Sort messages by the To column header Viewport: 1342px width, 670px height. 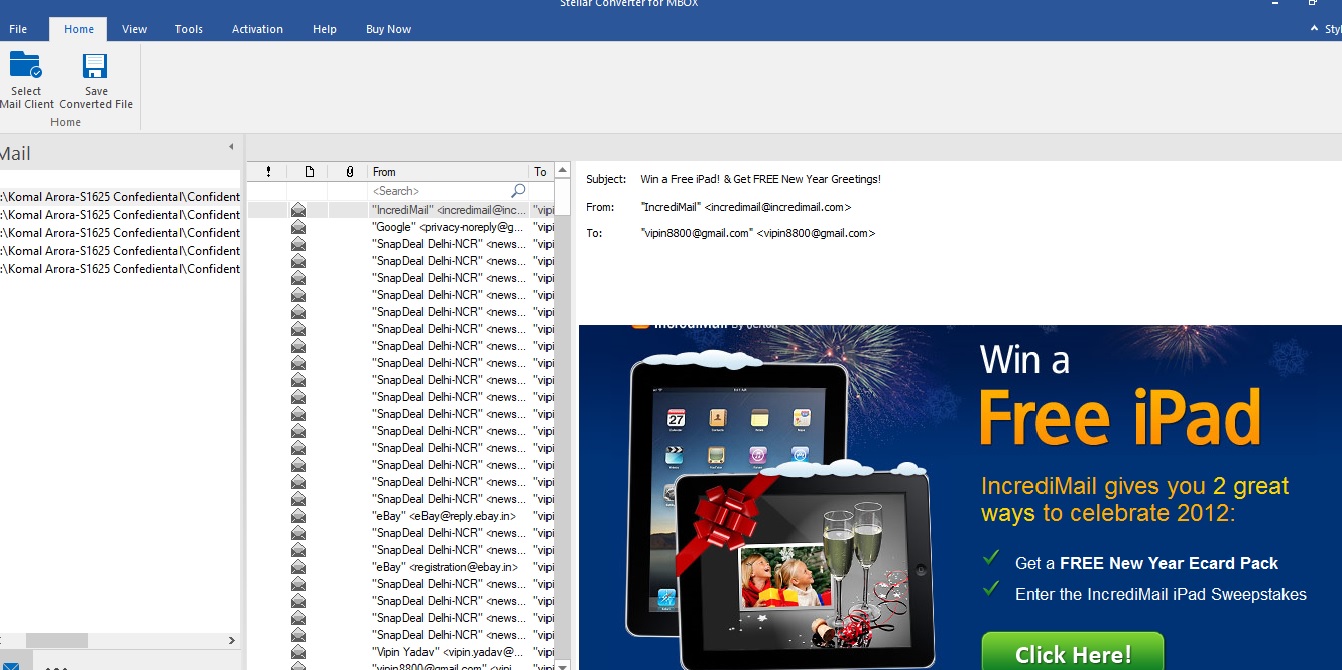coord(541,172)
